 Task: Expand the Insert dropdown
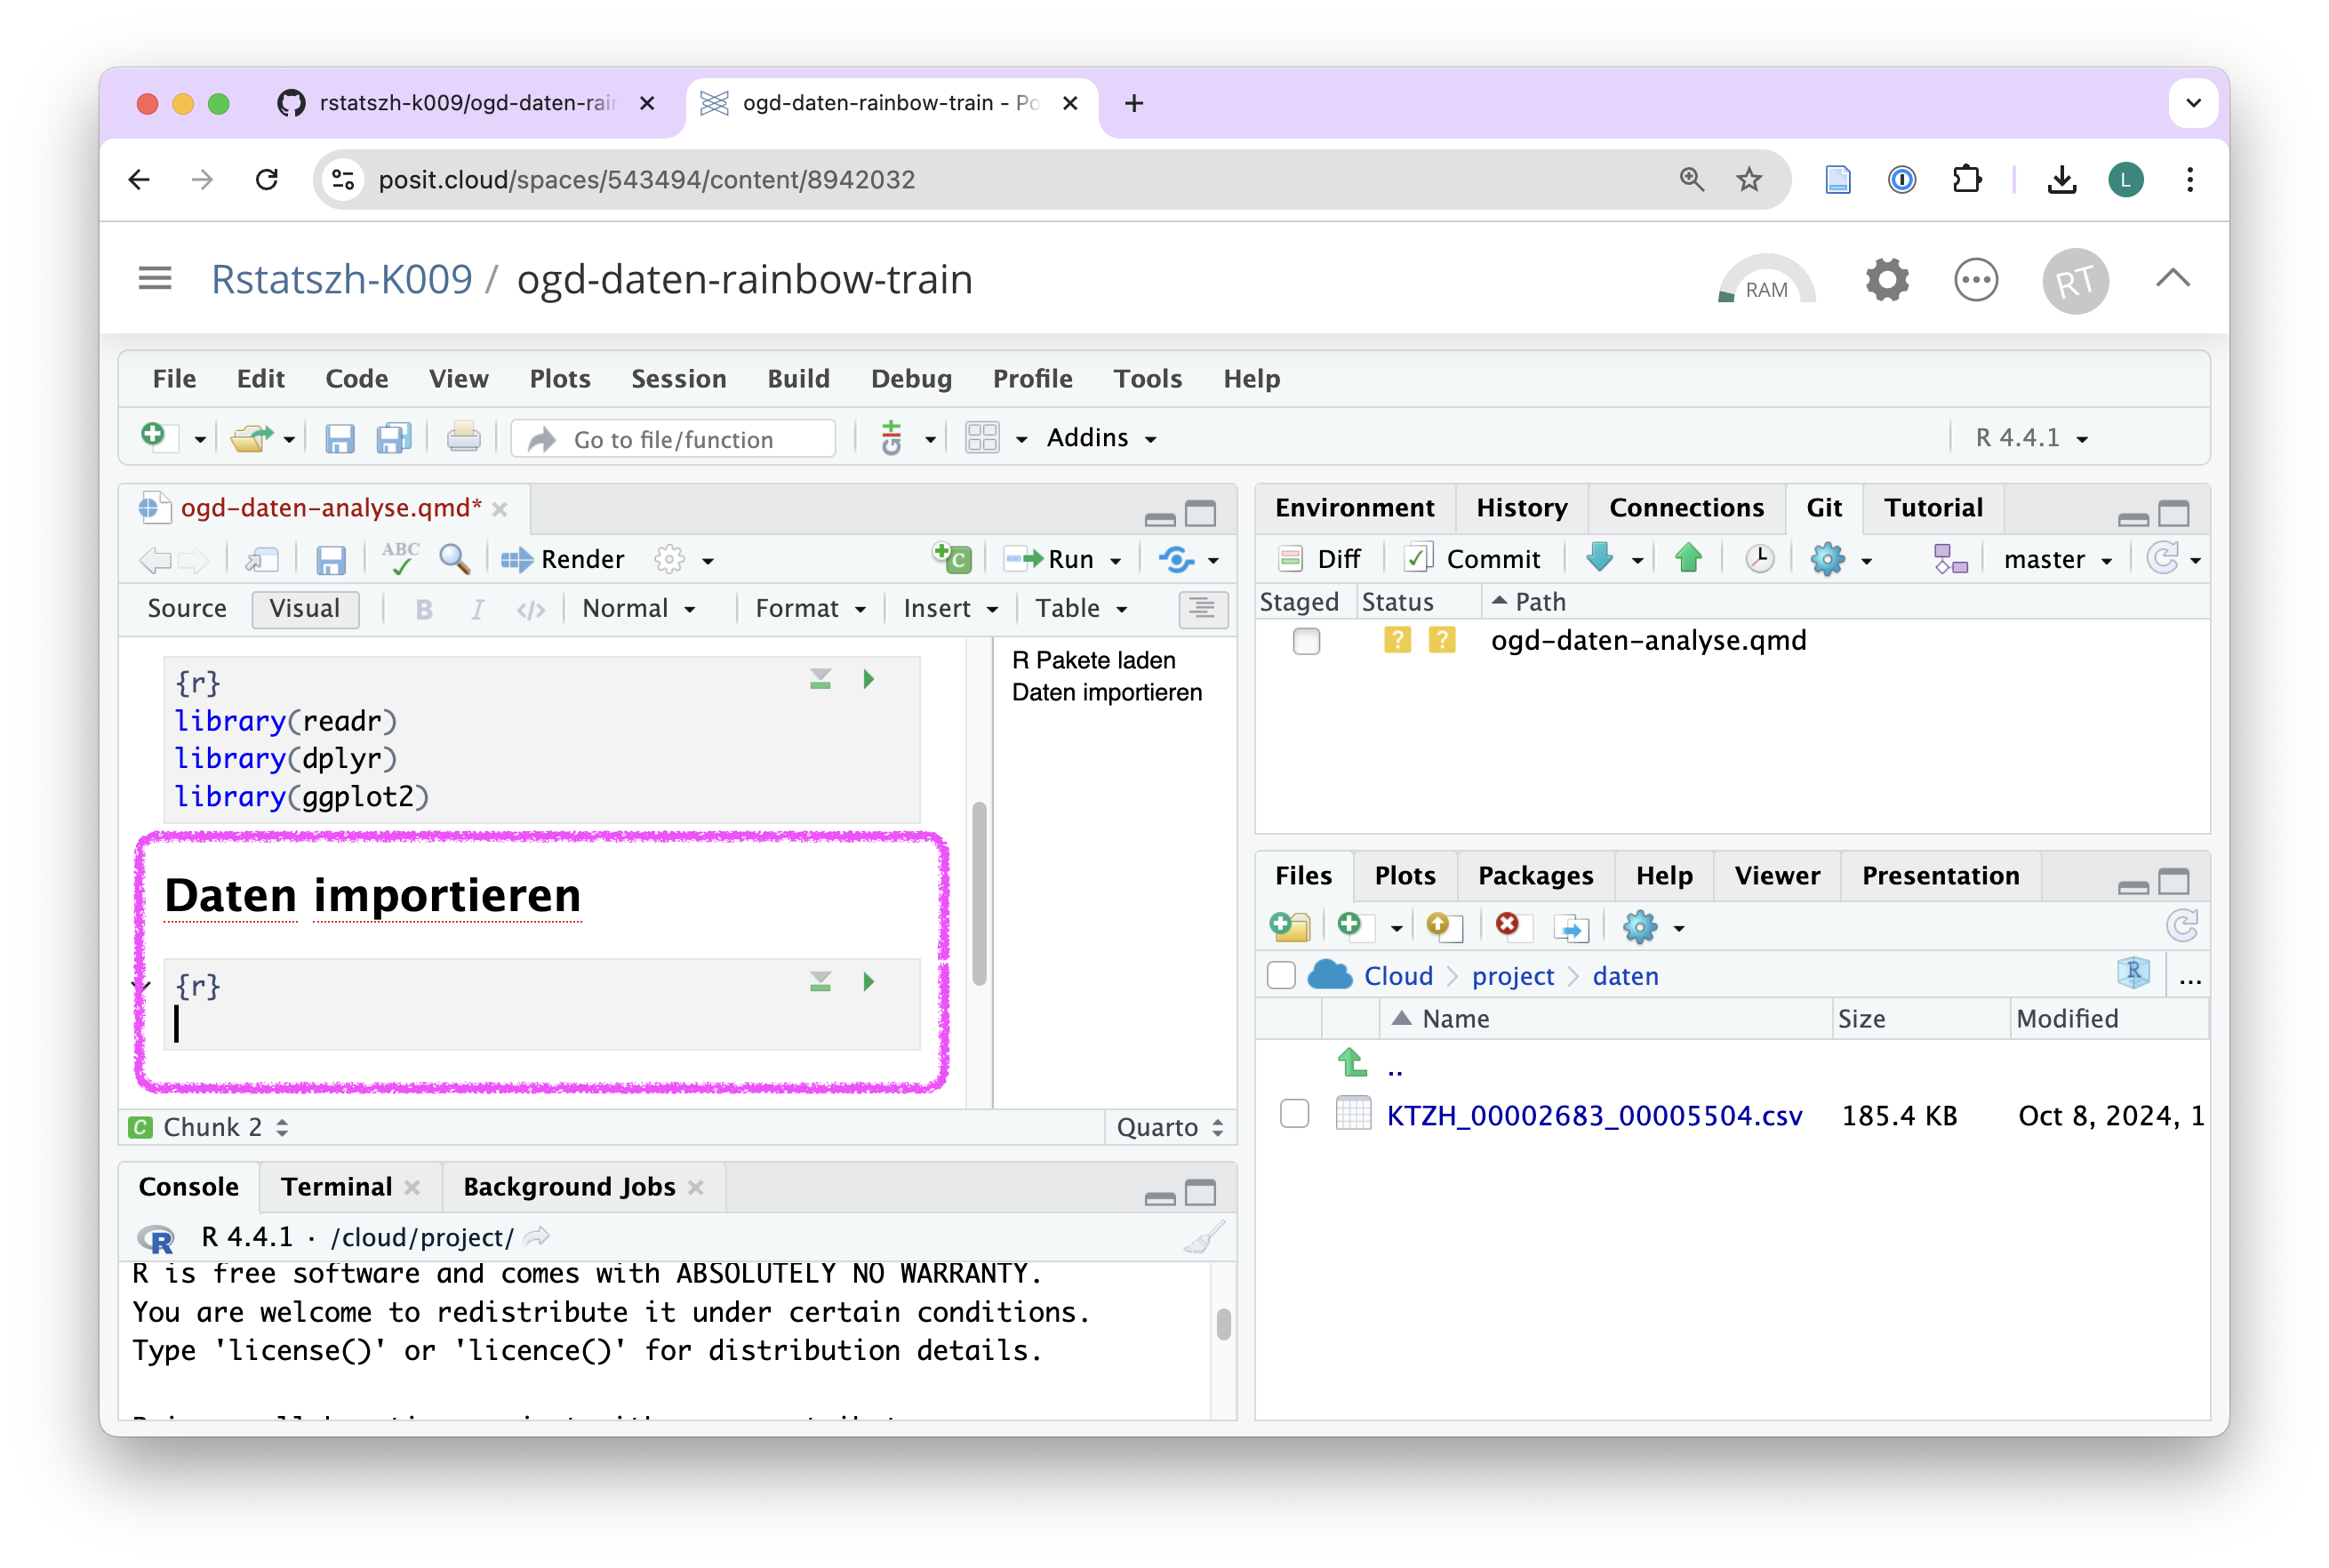[x=950, y=608]
